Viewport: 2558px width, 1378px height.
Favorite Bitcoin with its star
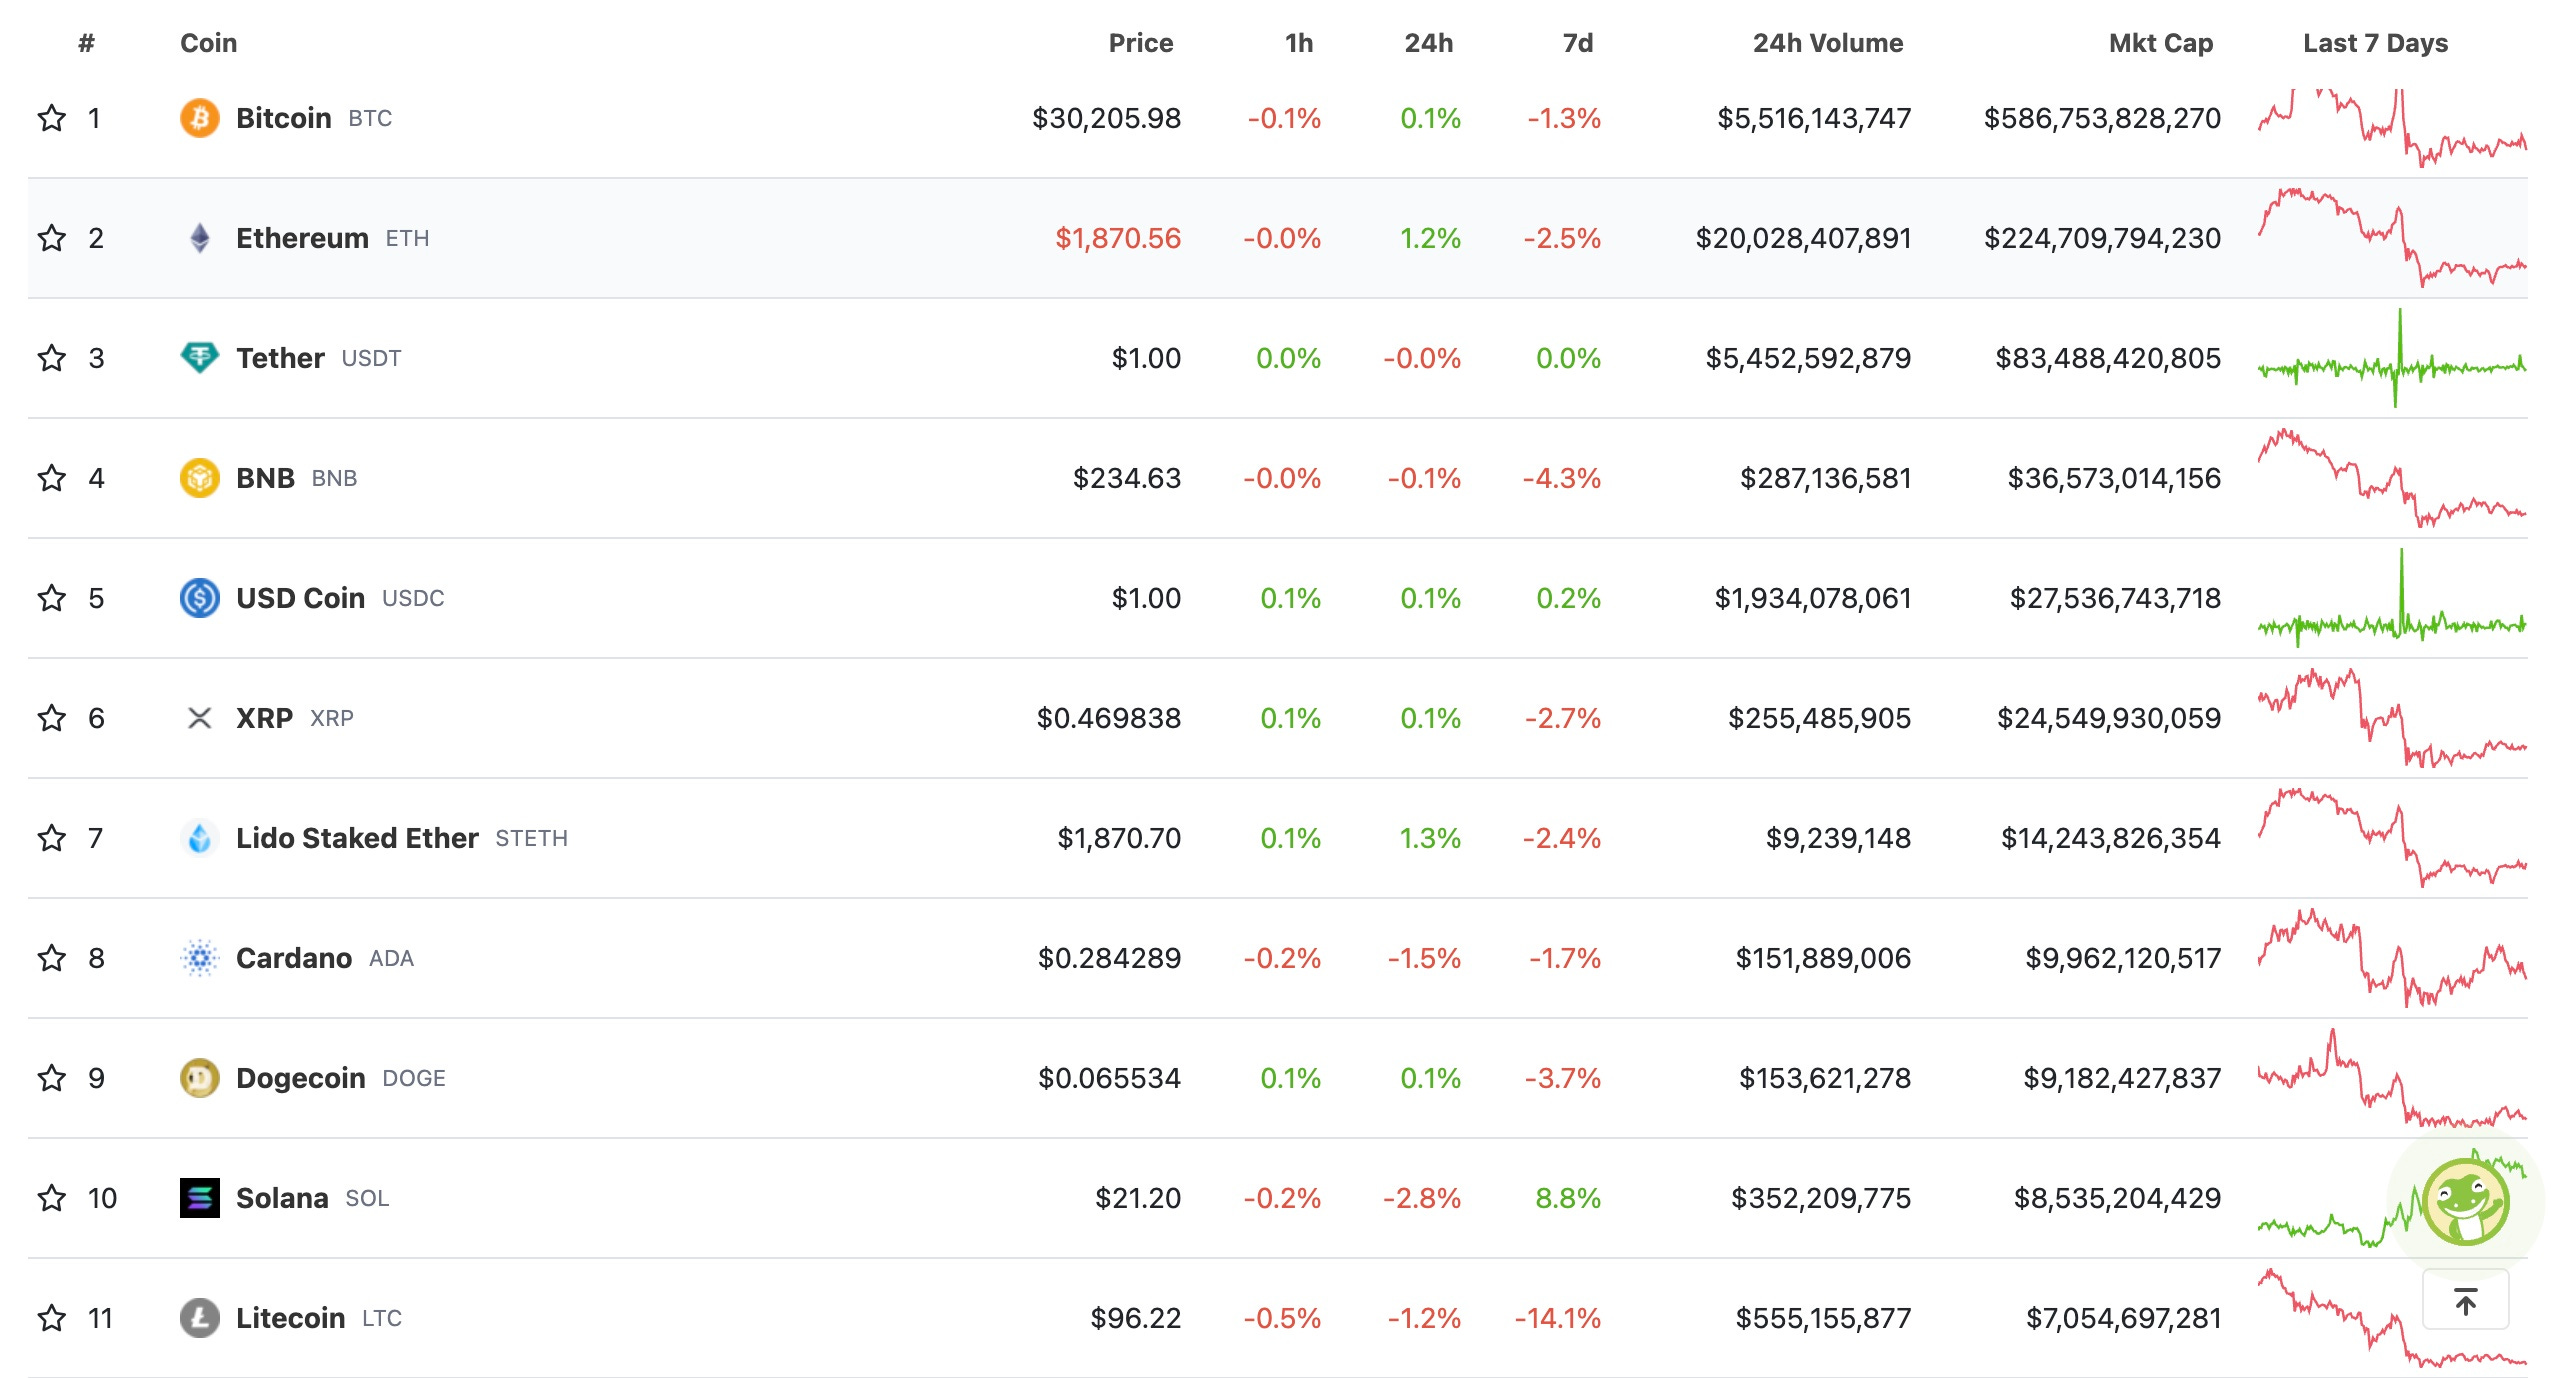(52, 118)
